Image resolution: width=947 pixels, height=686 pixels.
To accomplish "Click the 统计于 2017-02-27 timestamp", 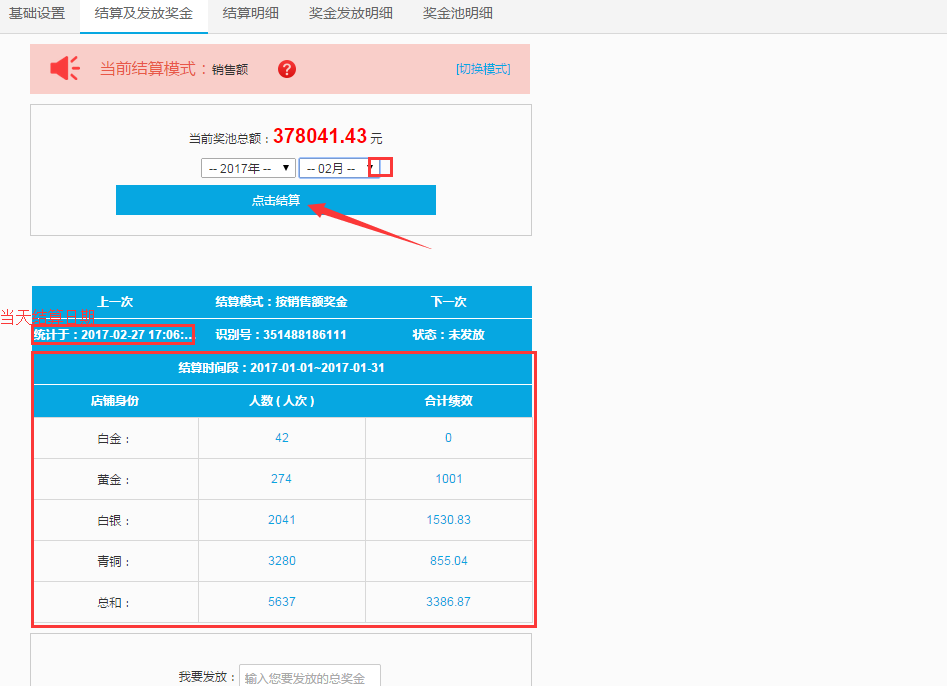I will 113,335.
